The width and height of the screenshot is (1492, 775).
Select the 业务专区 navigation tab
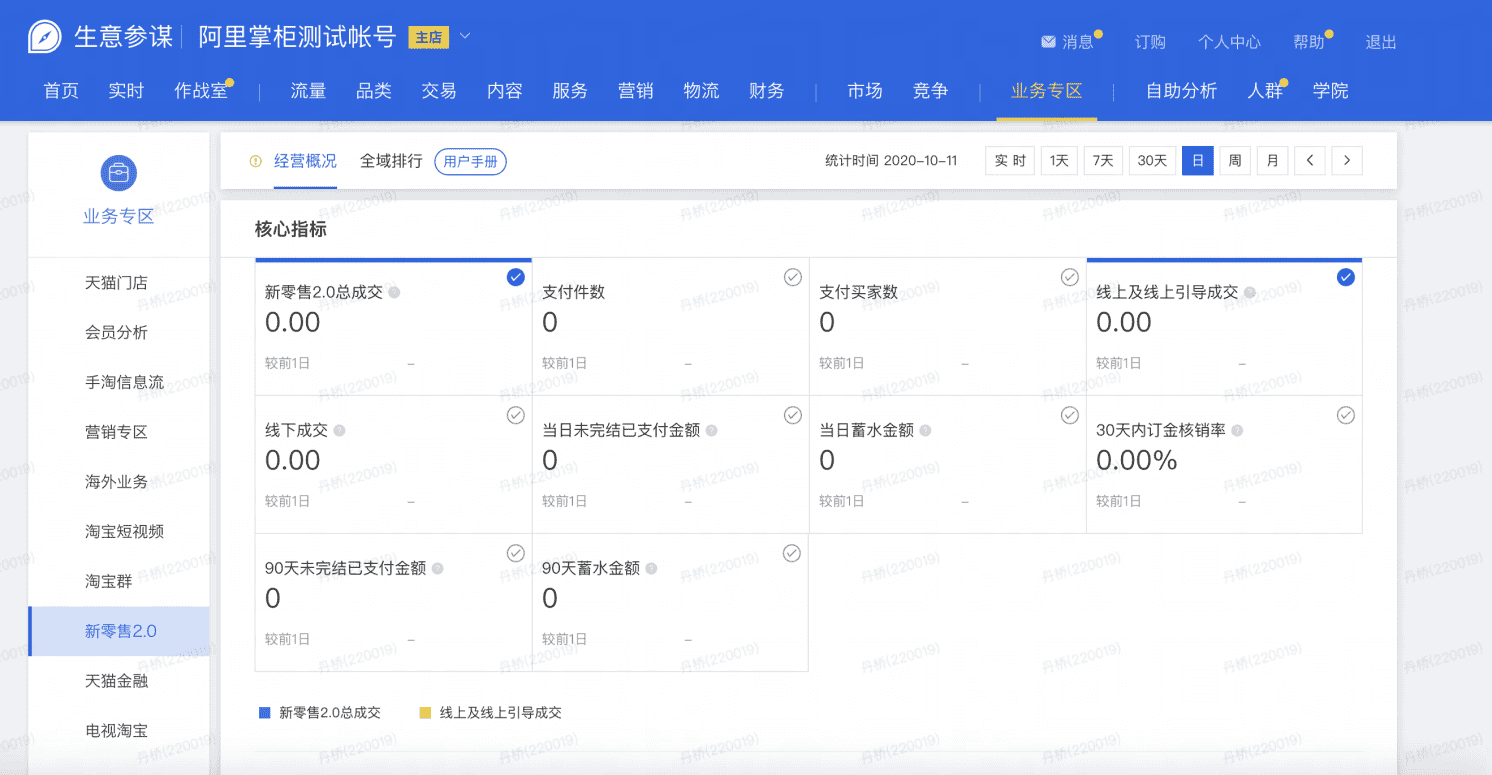point(1047,91)
